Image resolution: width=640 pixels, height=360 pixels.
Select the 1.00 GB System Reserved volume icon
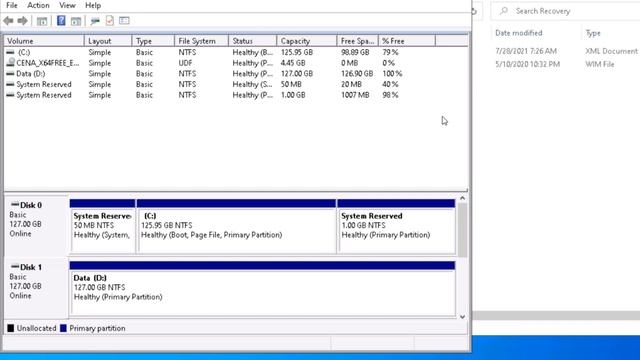[x=10, y=95]
